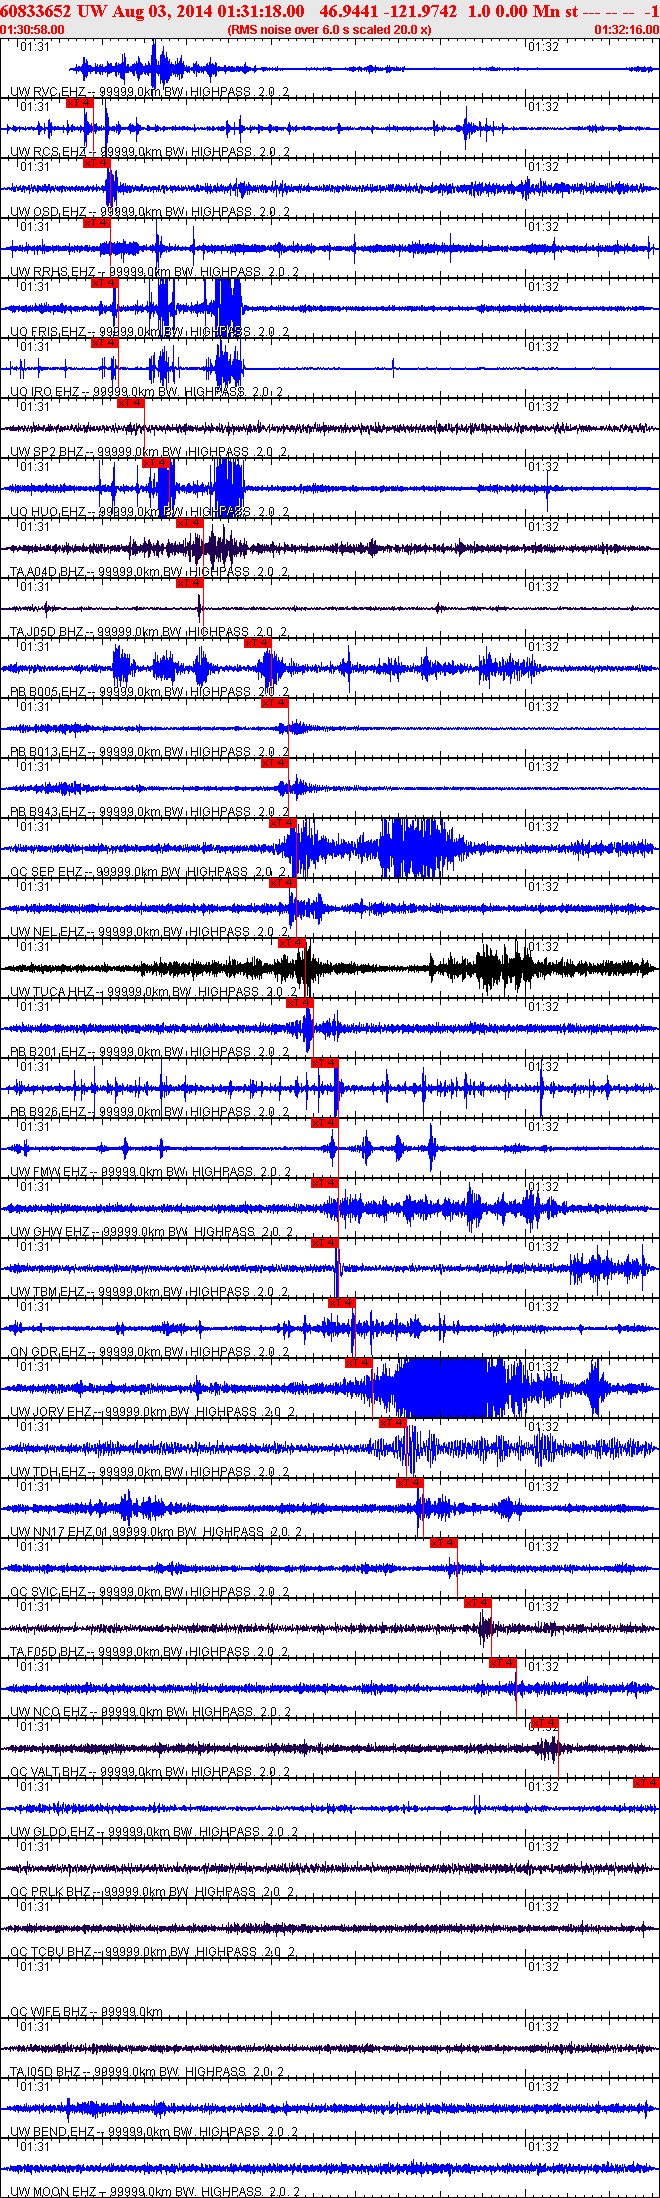660x2198 pixels.
Task: Select the UW RCS EHZ station label
Action: pos(150,152)
